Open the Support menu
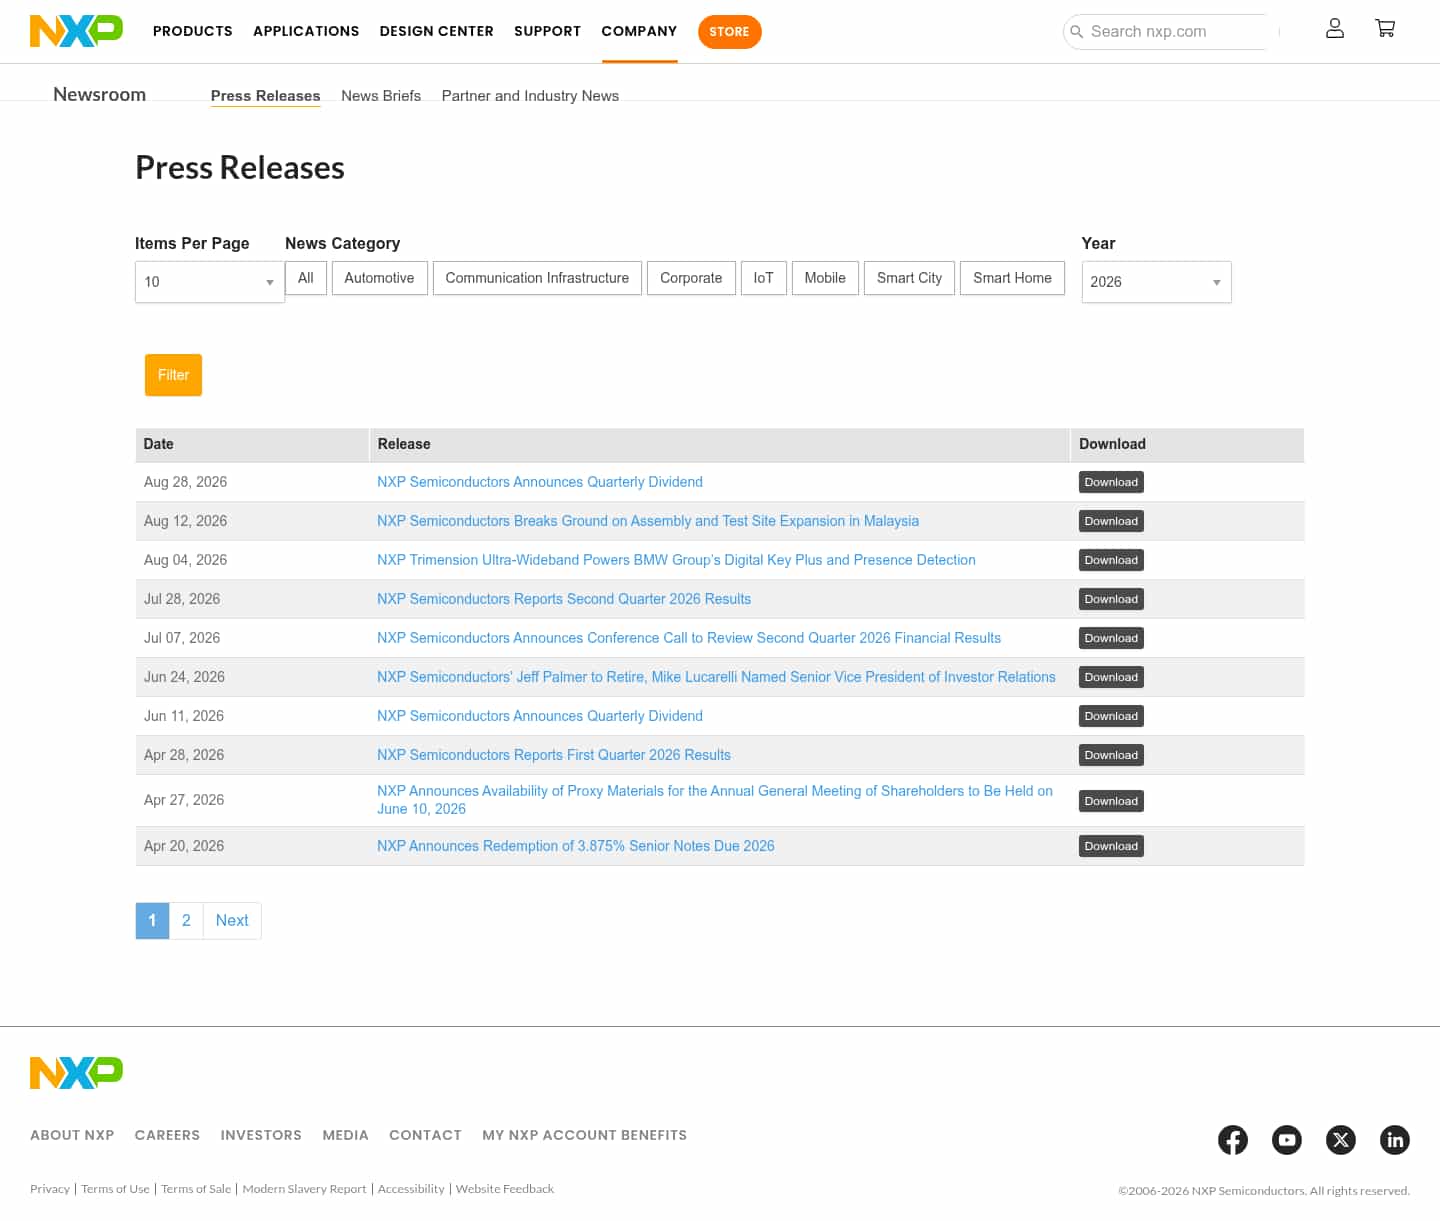Screen dimensions: 1440x1221 [548, 31]
